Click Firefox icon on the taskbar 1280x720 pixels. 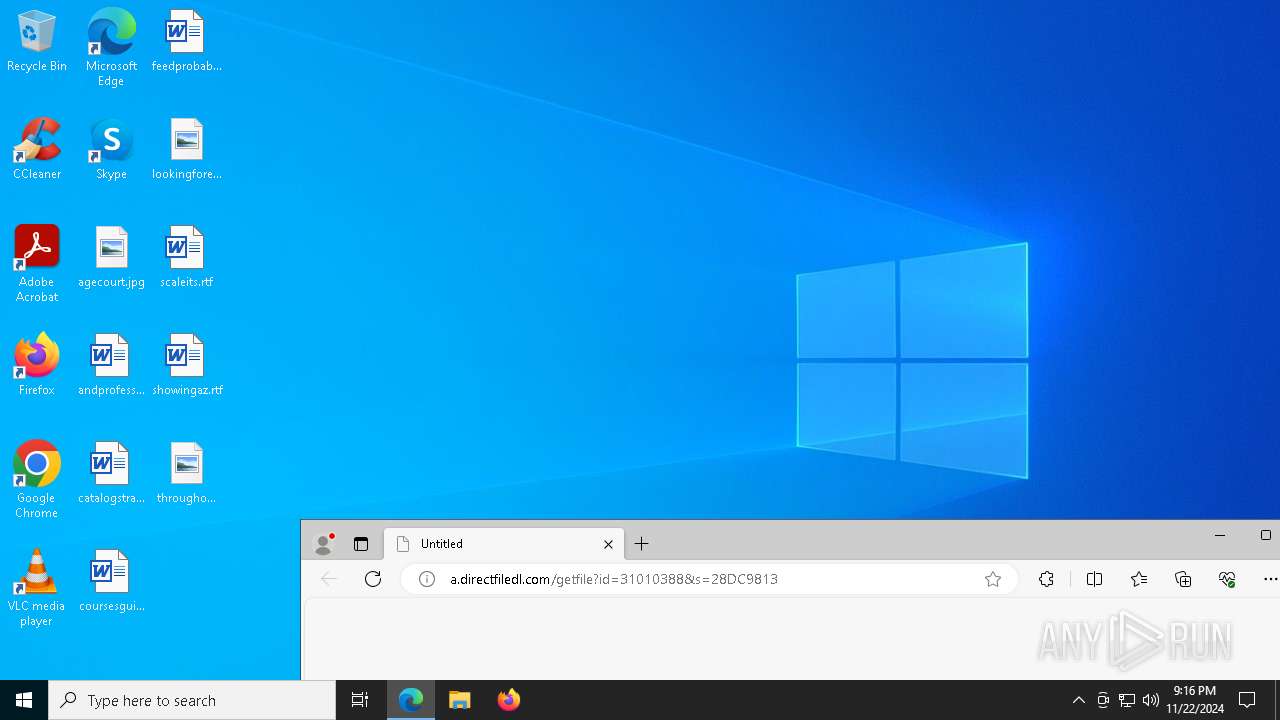tap(509, 700)
